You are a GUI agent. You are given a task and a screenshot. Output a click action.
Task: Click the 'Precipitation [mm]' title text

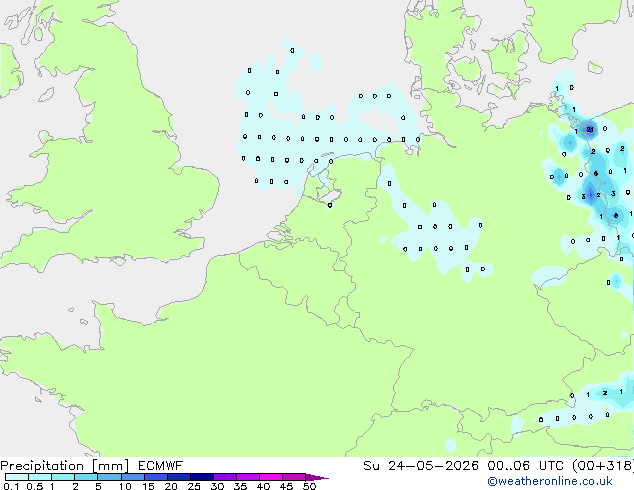click(x=65, y=466)
